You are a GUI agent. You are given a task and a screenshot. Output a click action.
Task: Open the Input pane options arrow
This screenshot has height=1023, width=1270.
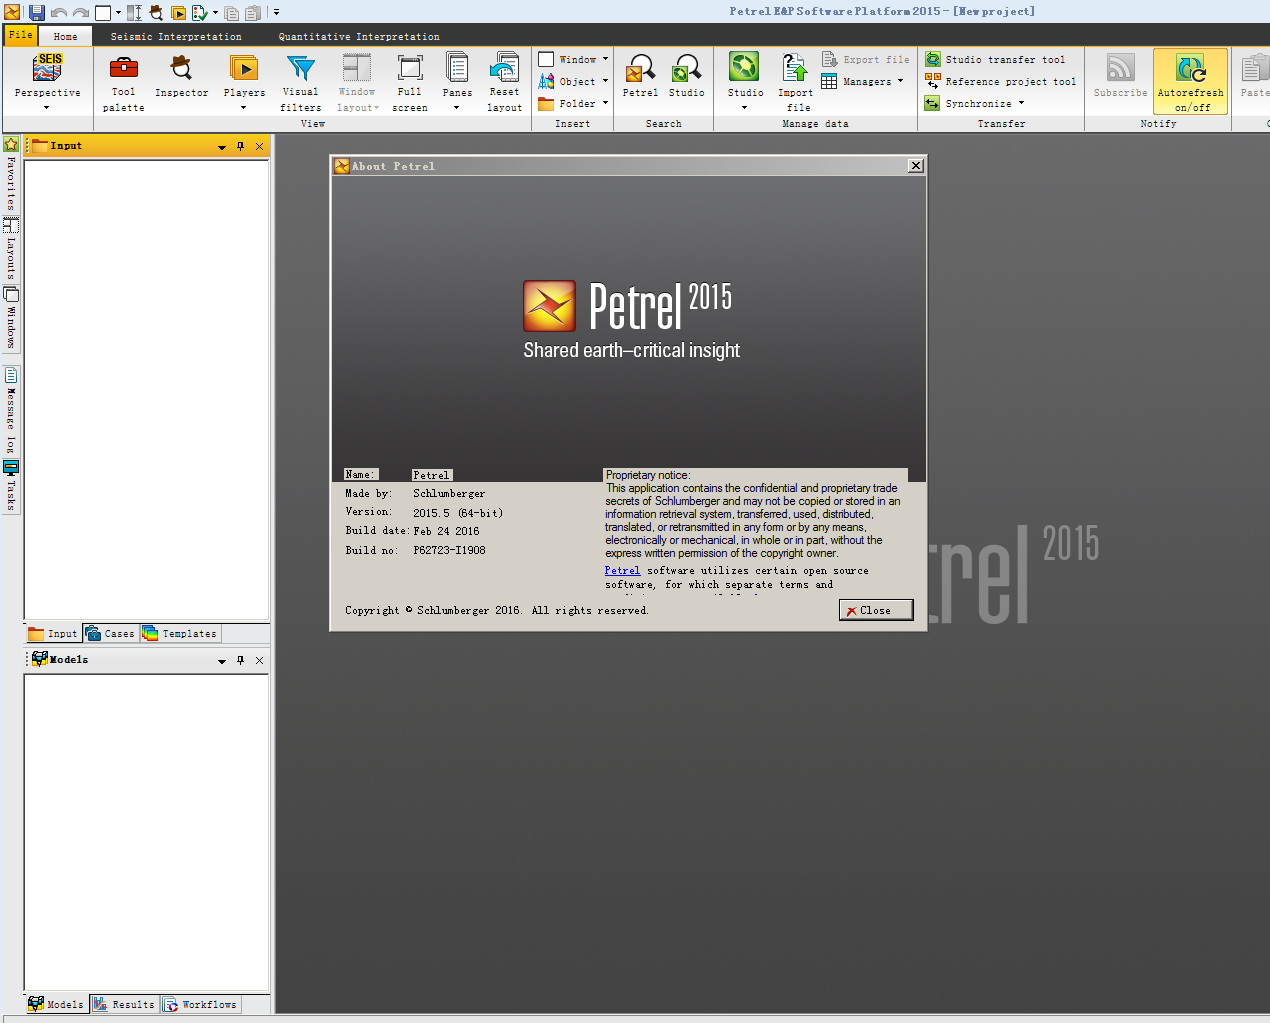(x=222, y=147)
